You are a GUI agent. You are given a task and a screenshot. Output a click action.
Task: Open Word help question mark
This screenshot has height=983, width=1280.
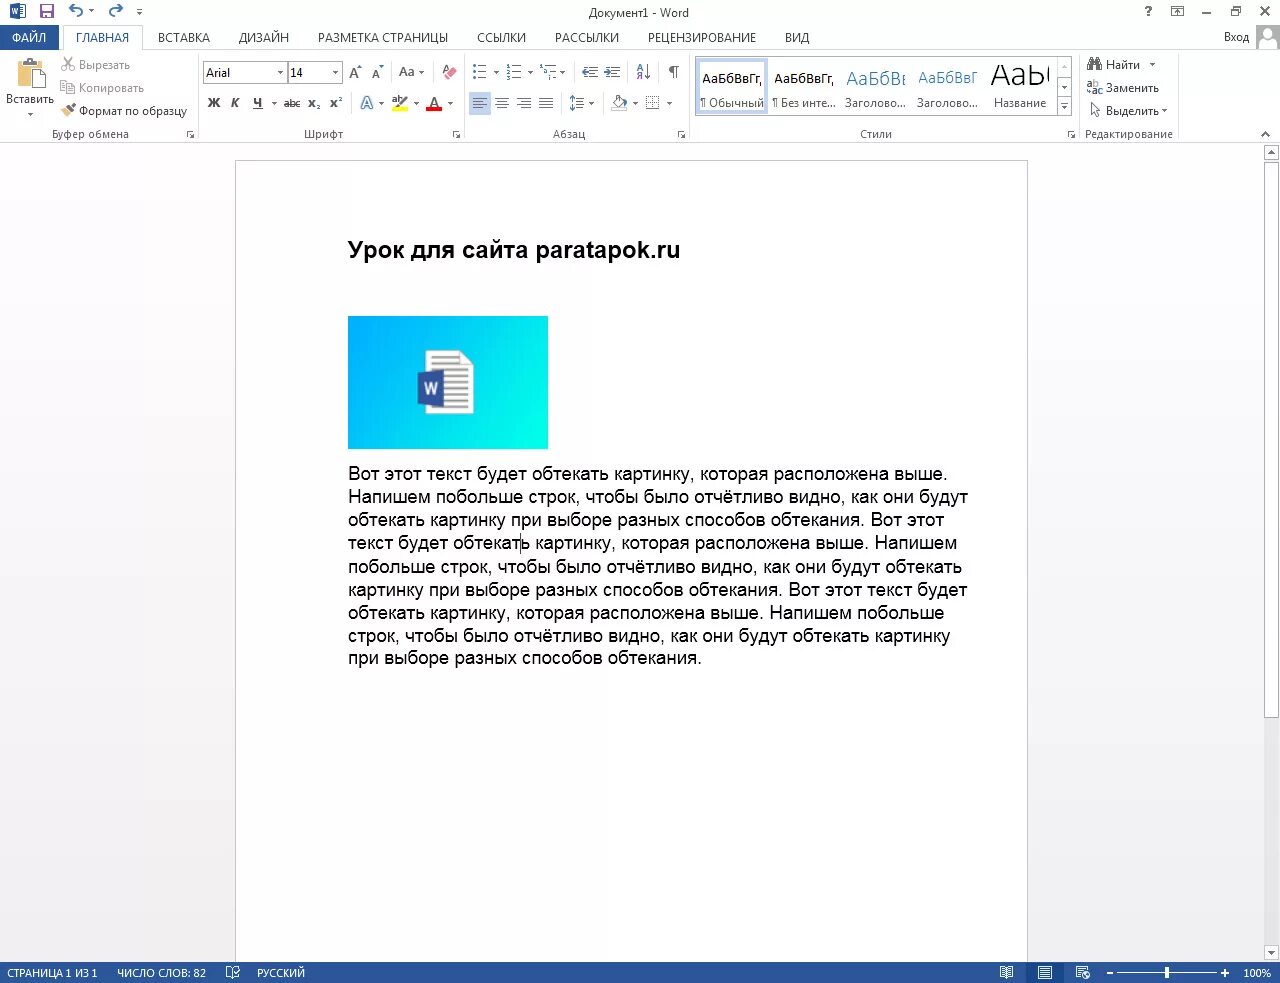[1148, 11]
